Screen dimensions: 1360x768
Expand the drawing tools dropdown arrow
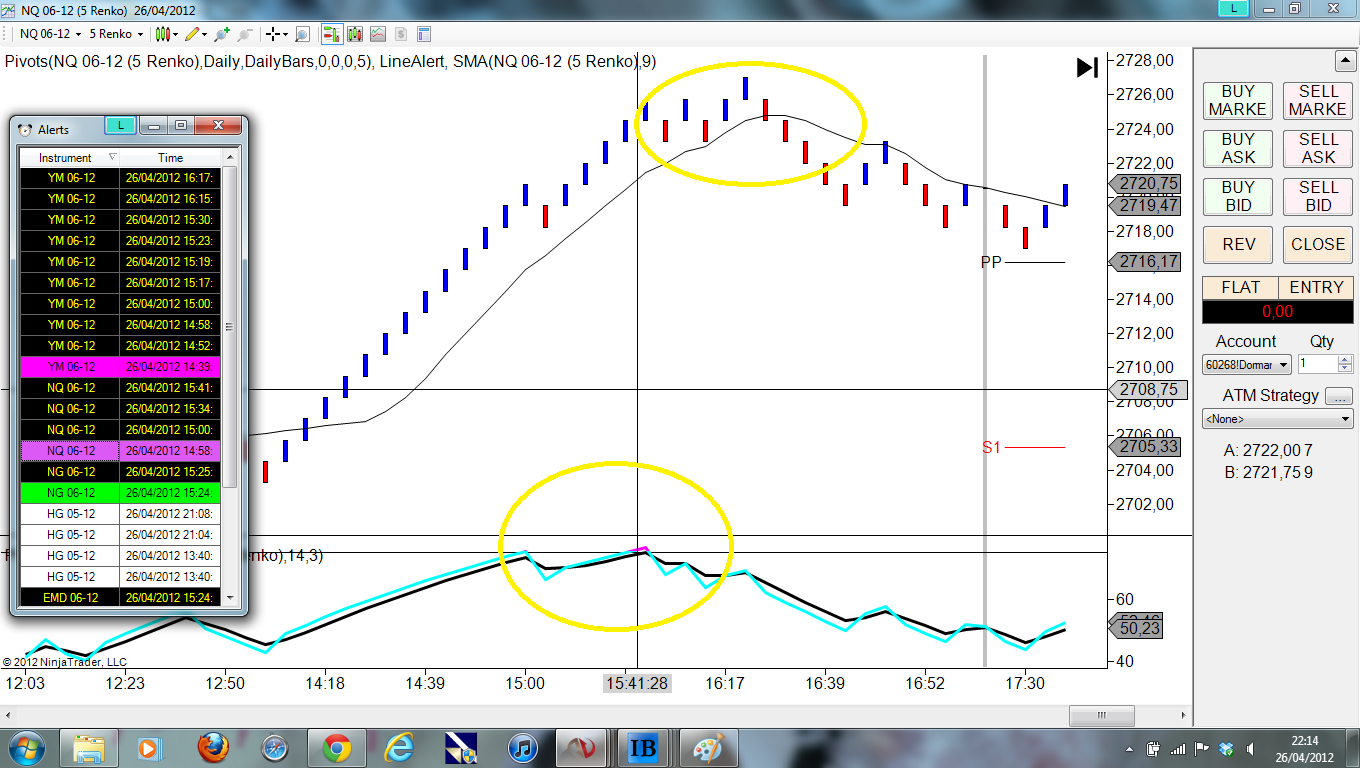(204, 34)
